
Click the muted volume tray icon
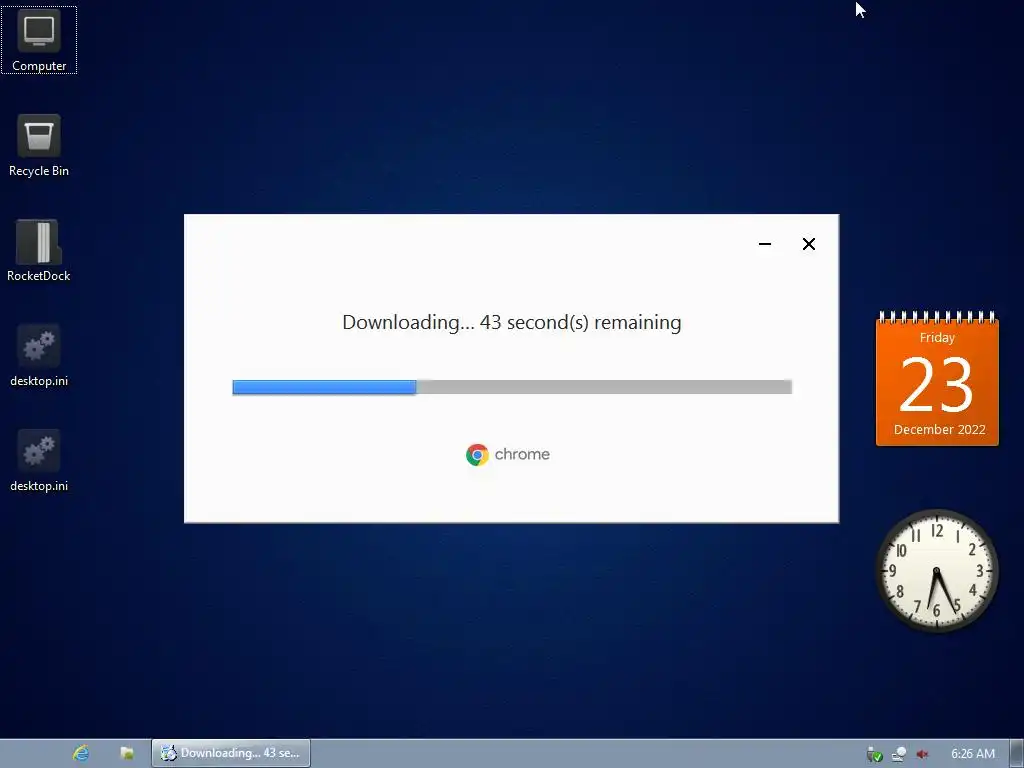(922, 754)
